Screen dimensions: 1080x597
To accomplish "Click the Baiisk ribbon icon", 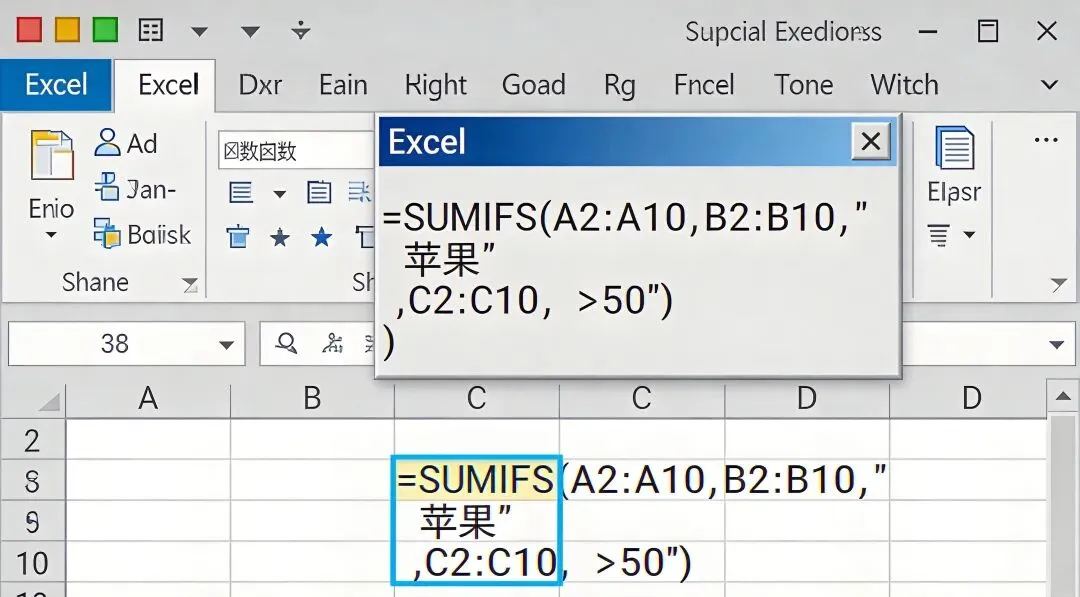I will coord(107,233).
